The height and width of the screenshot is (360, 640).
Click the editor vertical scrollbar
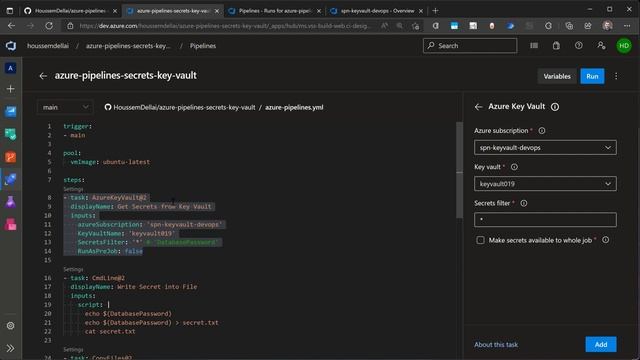(x=459, y=170)
